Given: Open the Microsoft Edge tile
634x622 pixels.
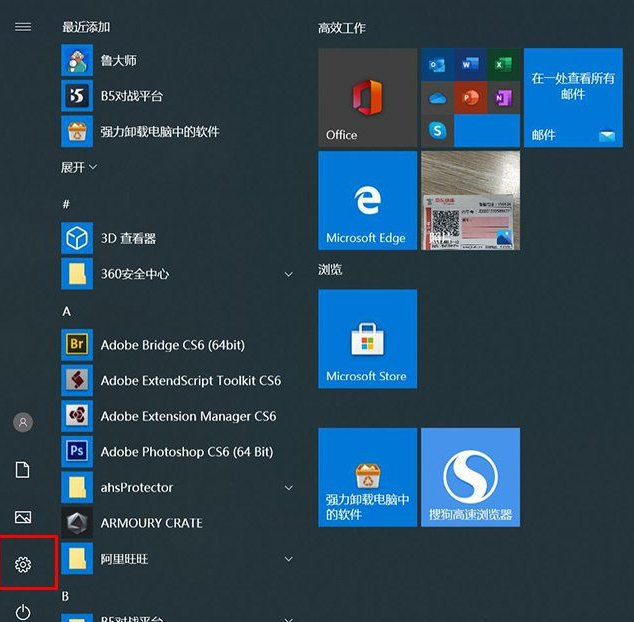Looking at the screenshot, I should coord(368,201).
